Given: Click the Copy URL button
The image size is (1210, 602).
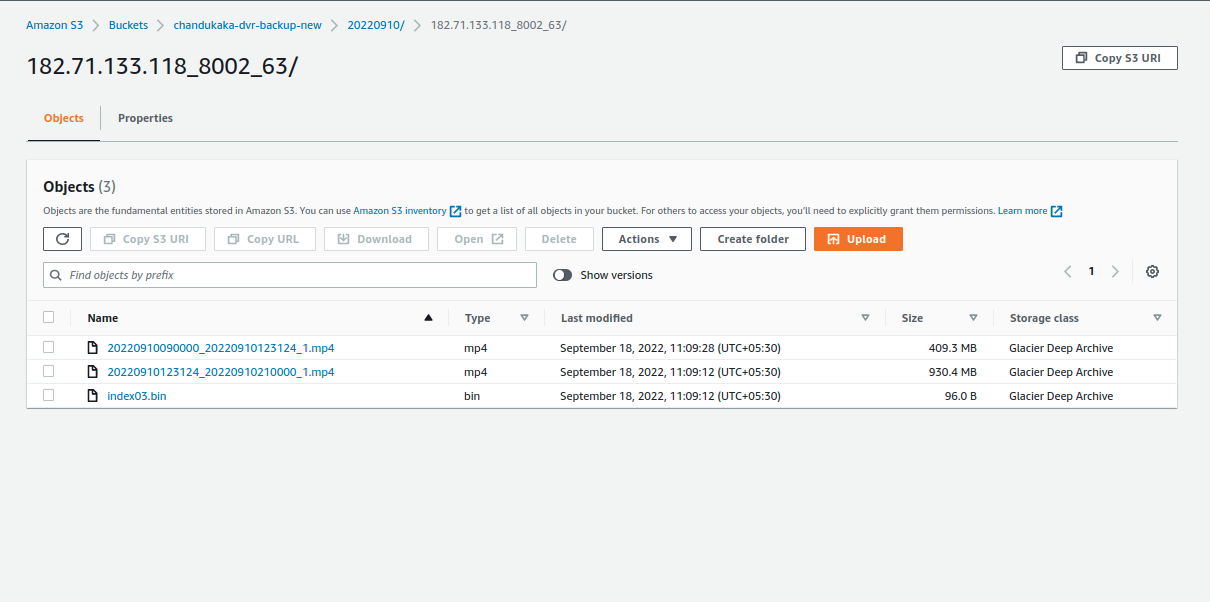Looking at the screenshot, I should tap(265, 239).
